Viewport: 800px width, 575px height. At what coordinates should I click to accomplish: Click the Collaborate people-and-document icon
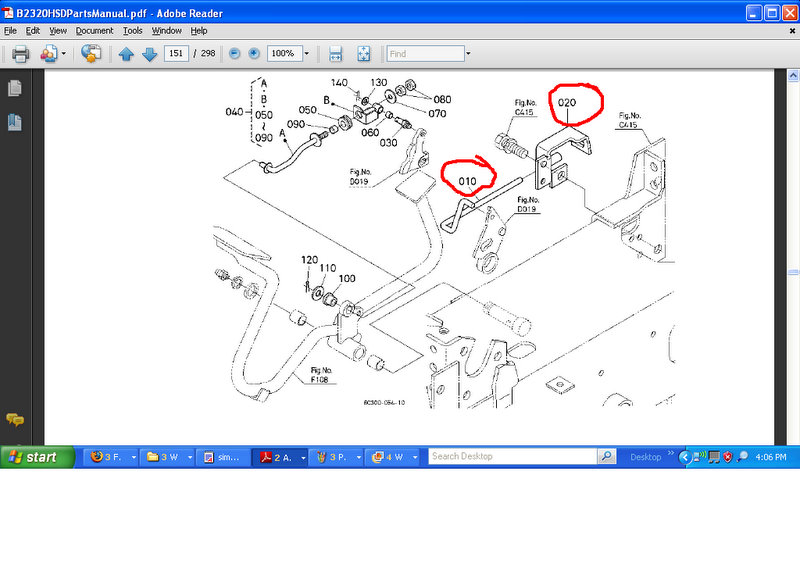pos(49,54)
